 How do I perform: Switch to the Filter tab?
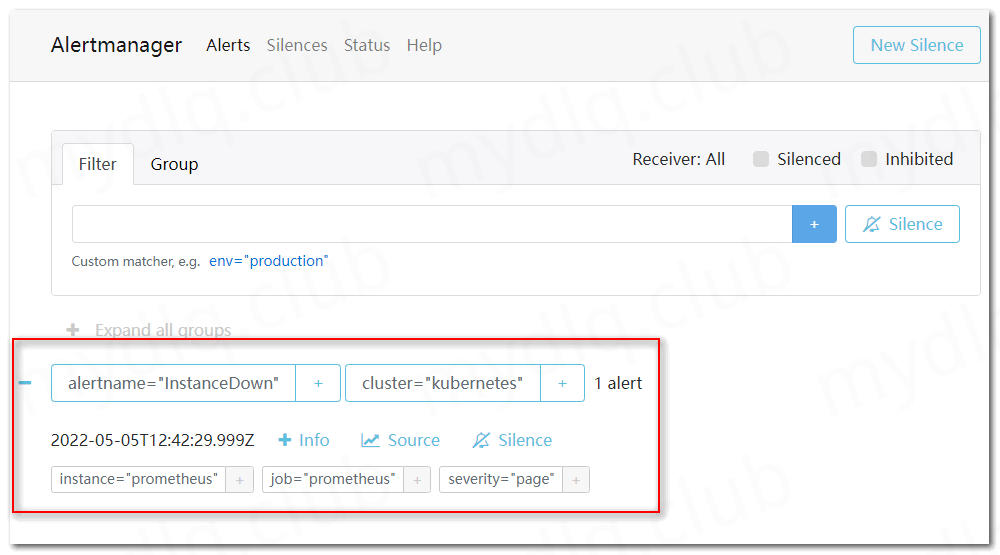[98, 164]
